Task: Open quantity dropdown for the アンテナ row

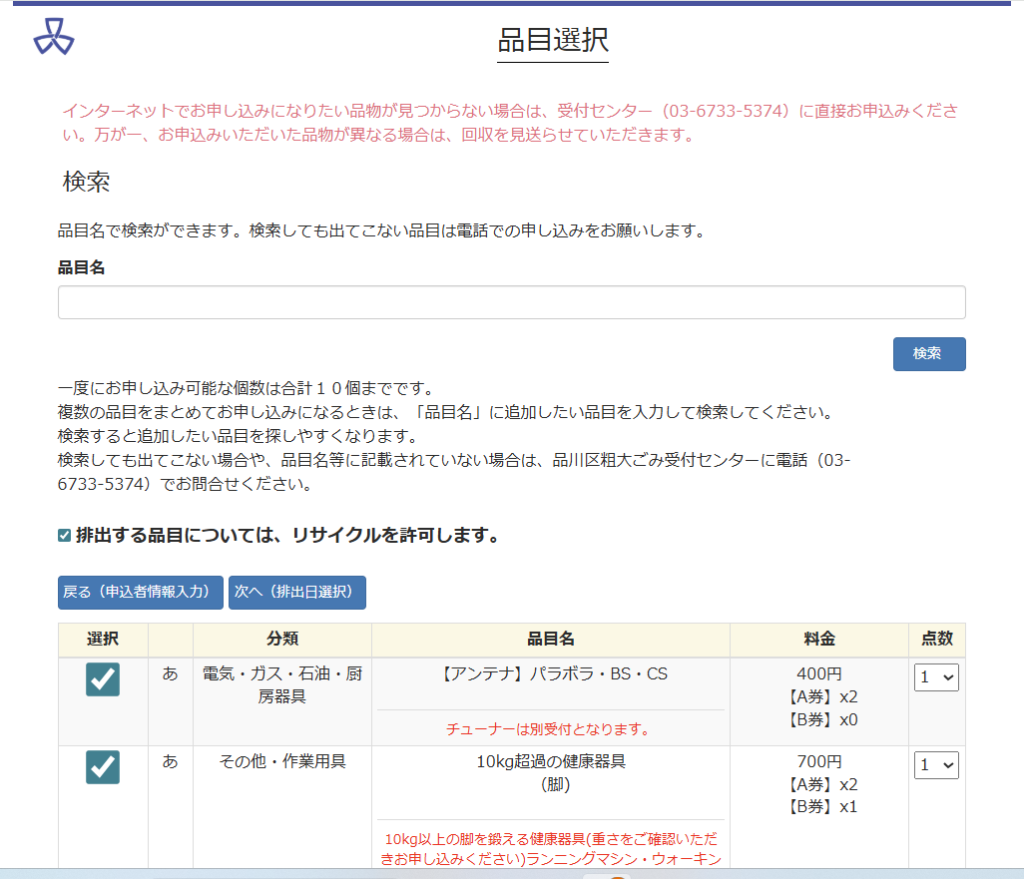Action: (936, 678)
